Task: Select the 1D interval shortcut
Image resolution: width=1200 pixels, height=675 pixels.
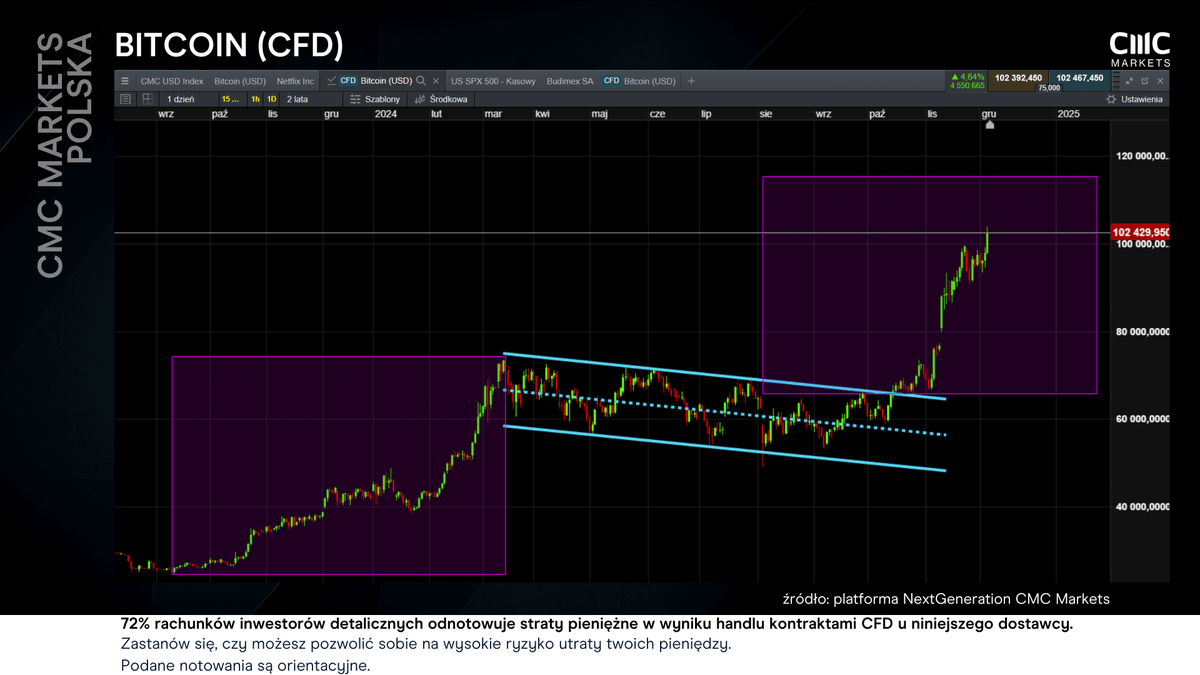Action: pyautogui.click(x=271, y=99)
